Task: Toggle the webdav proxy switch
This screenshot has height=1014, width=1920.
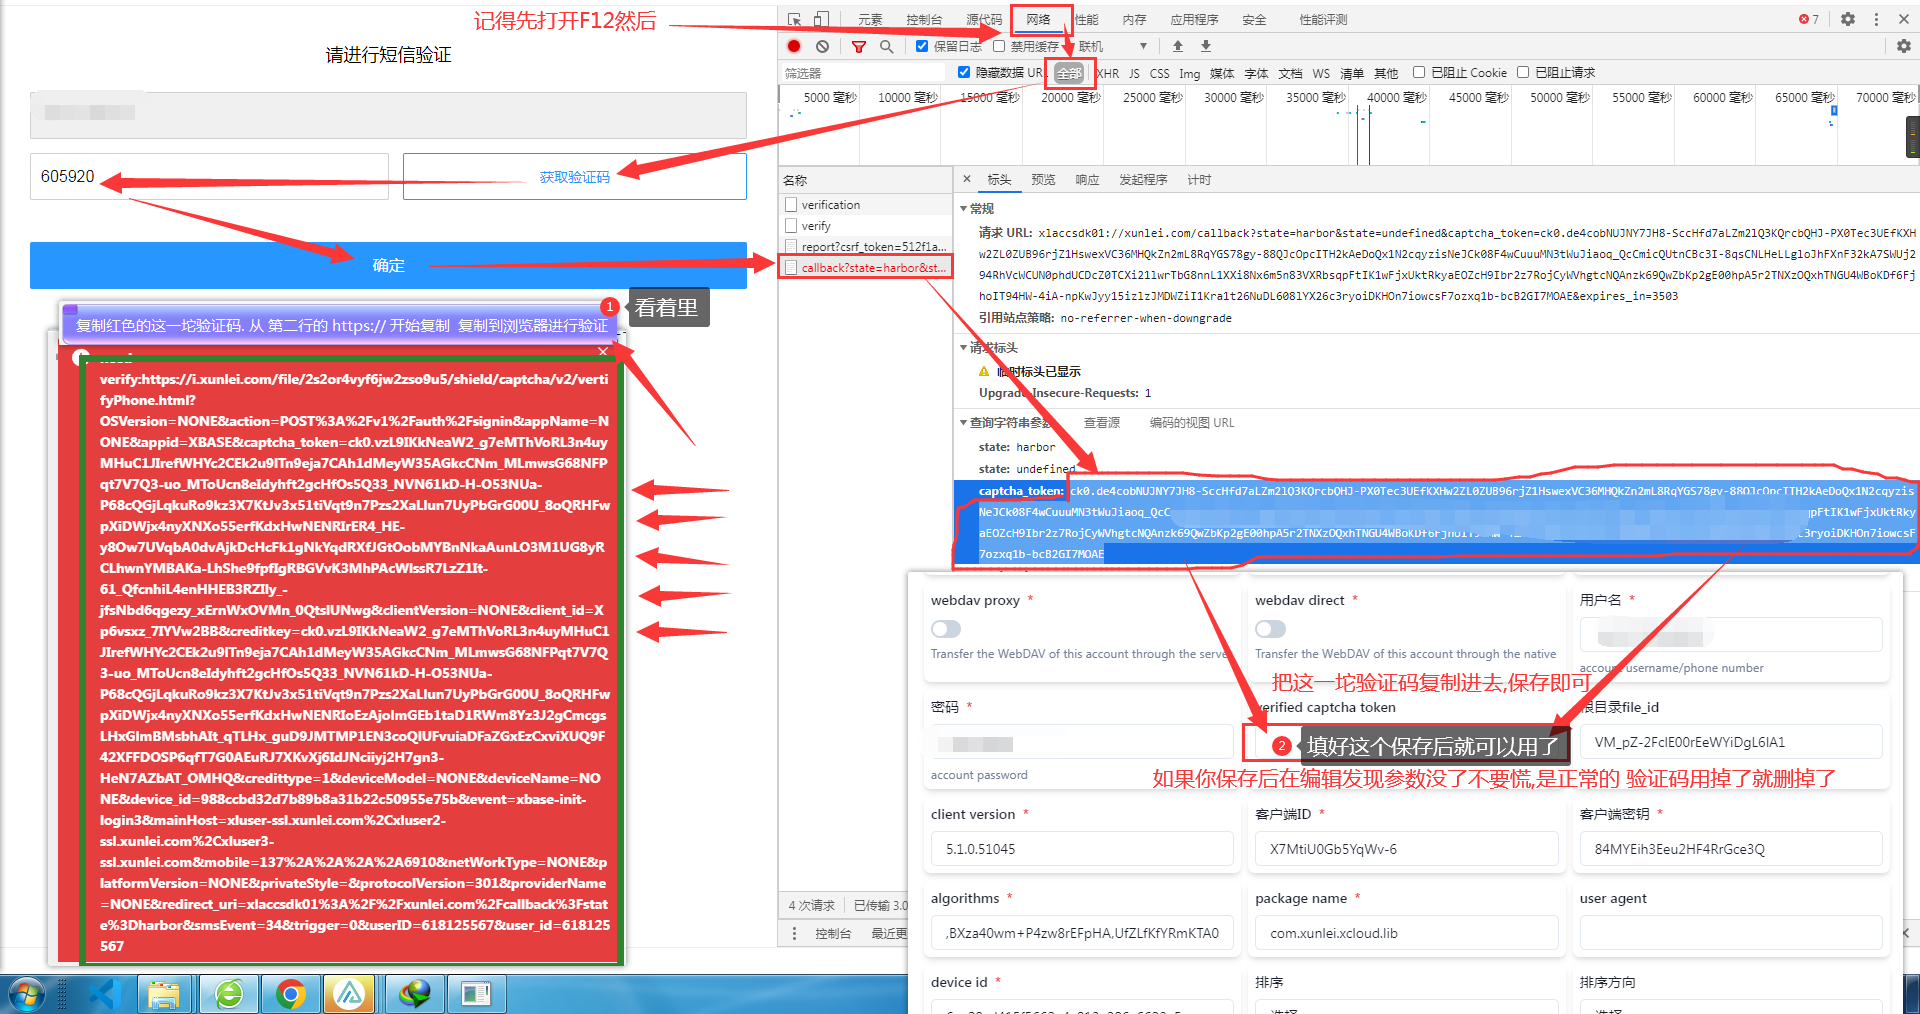Action: (946, 629)
